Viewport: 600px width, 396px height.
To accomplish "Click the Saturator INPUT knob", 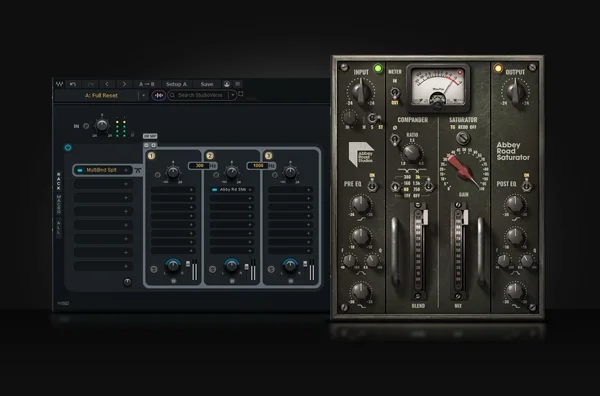I will click(x=361, y=90).
